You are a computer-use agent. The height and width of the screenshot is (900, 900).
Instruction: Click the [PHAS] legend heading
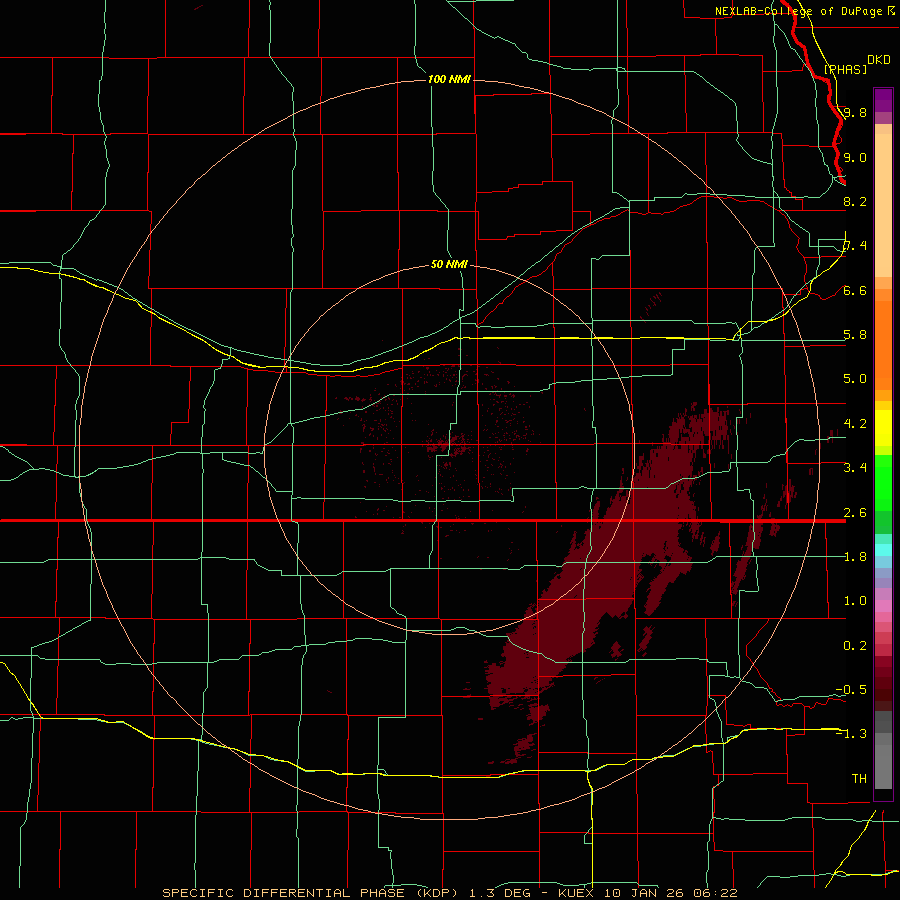[845, 69]
